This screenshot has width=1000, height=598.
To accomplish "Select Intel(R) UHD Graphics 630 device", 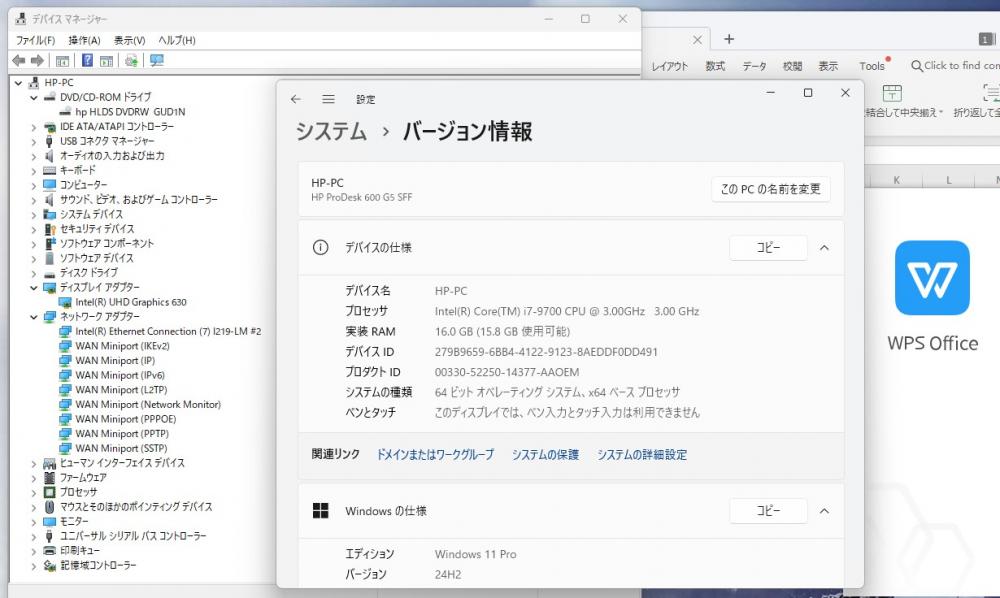I will point(131,302).
